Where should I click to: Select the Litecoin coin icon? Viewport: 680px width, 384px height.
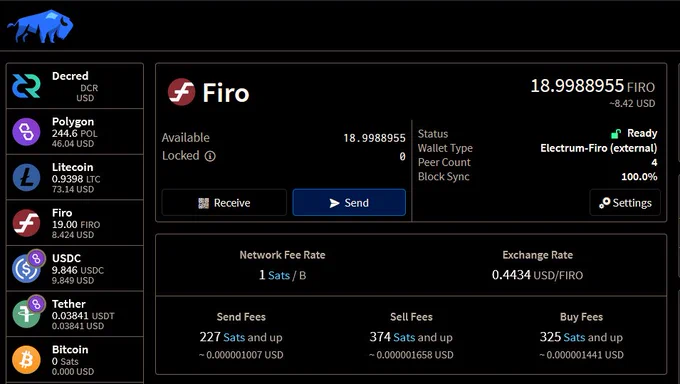(26, 177)
